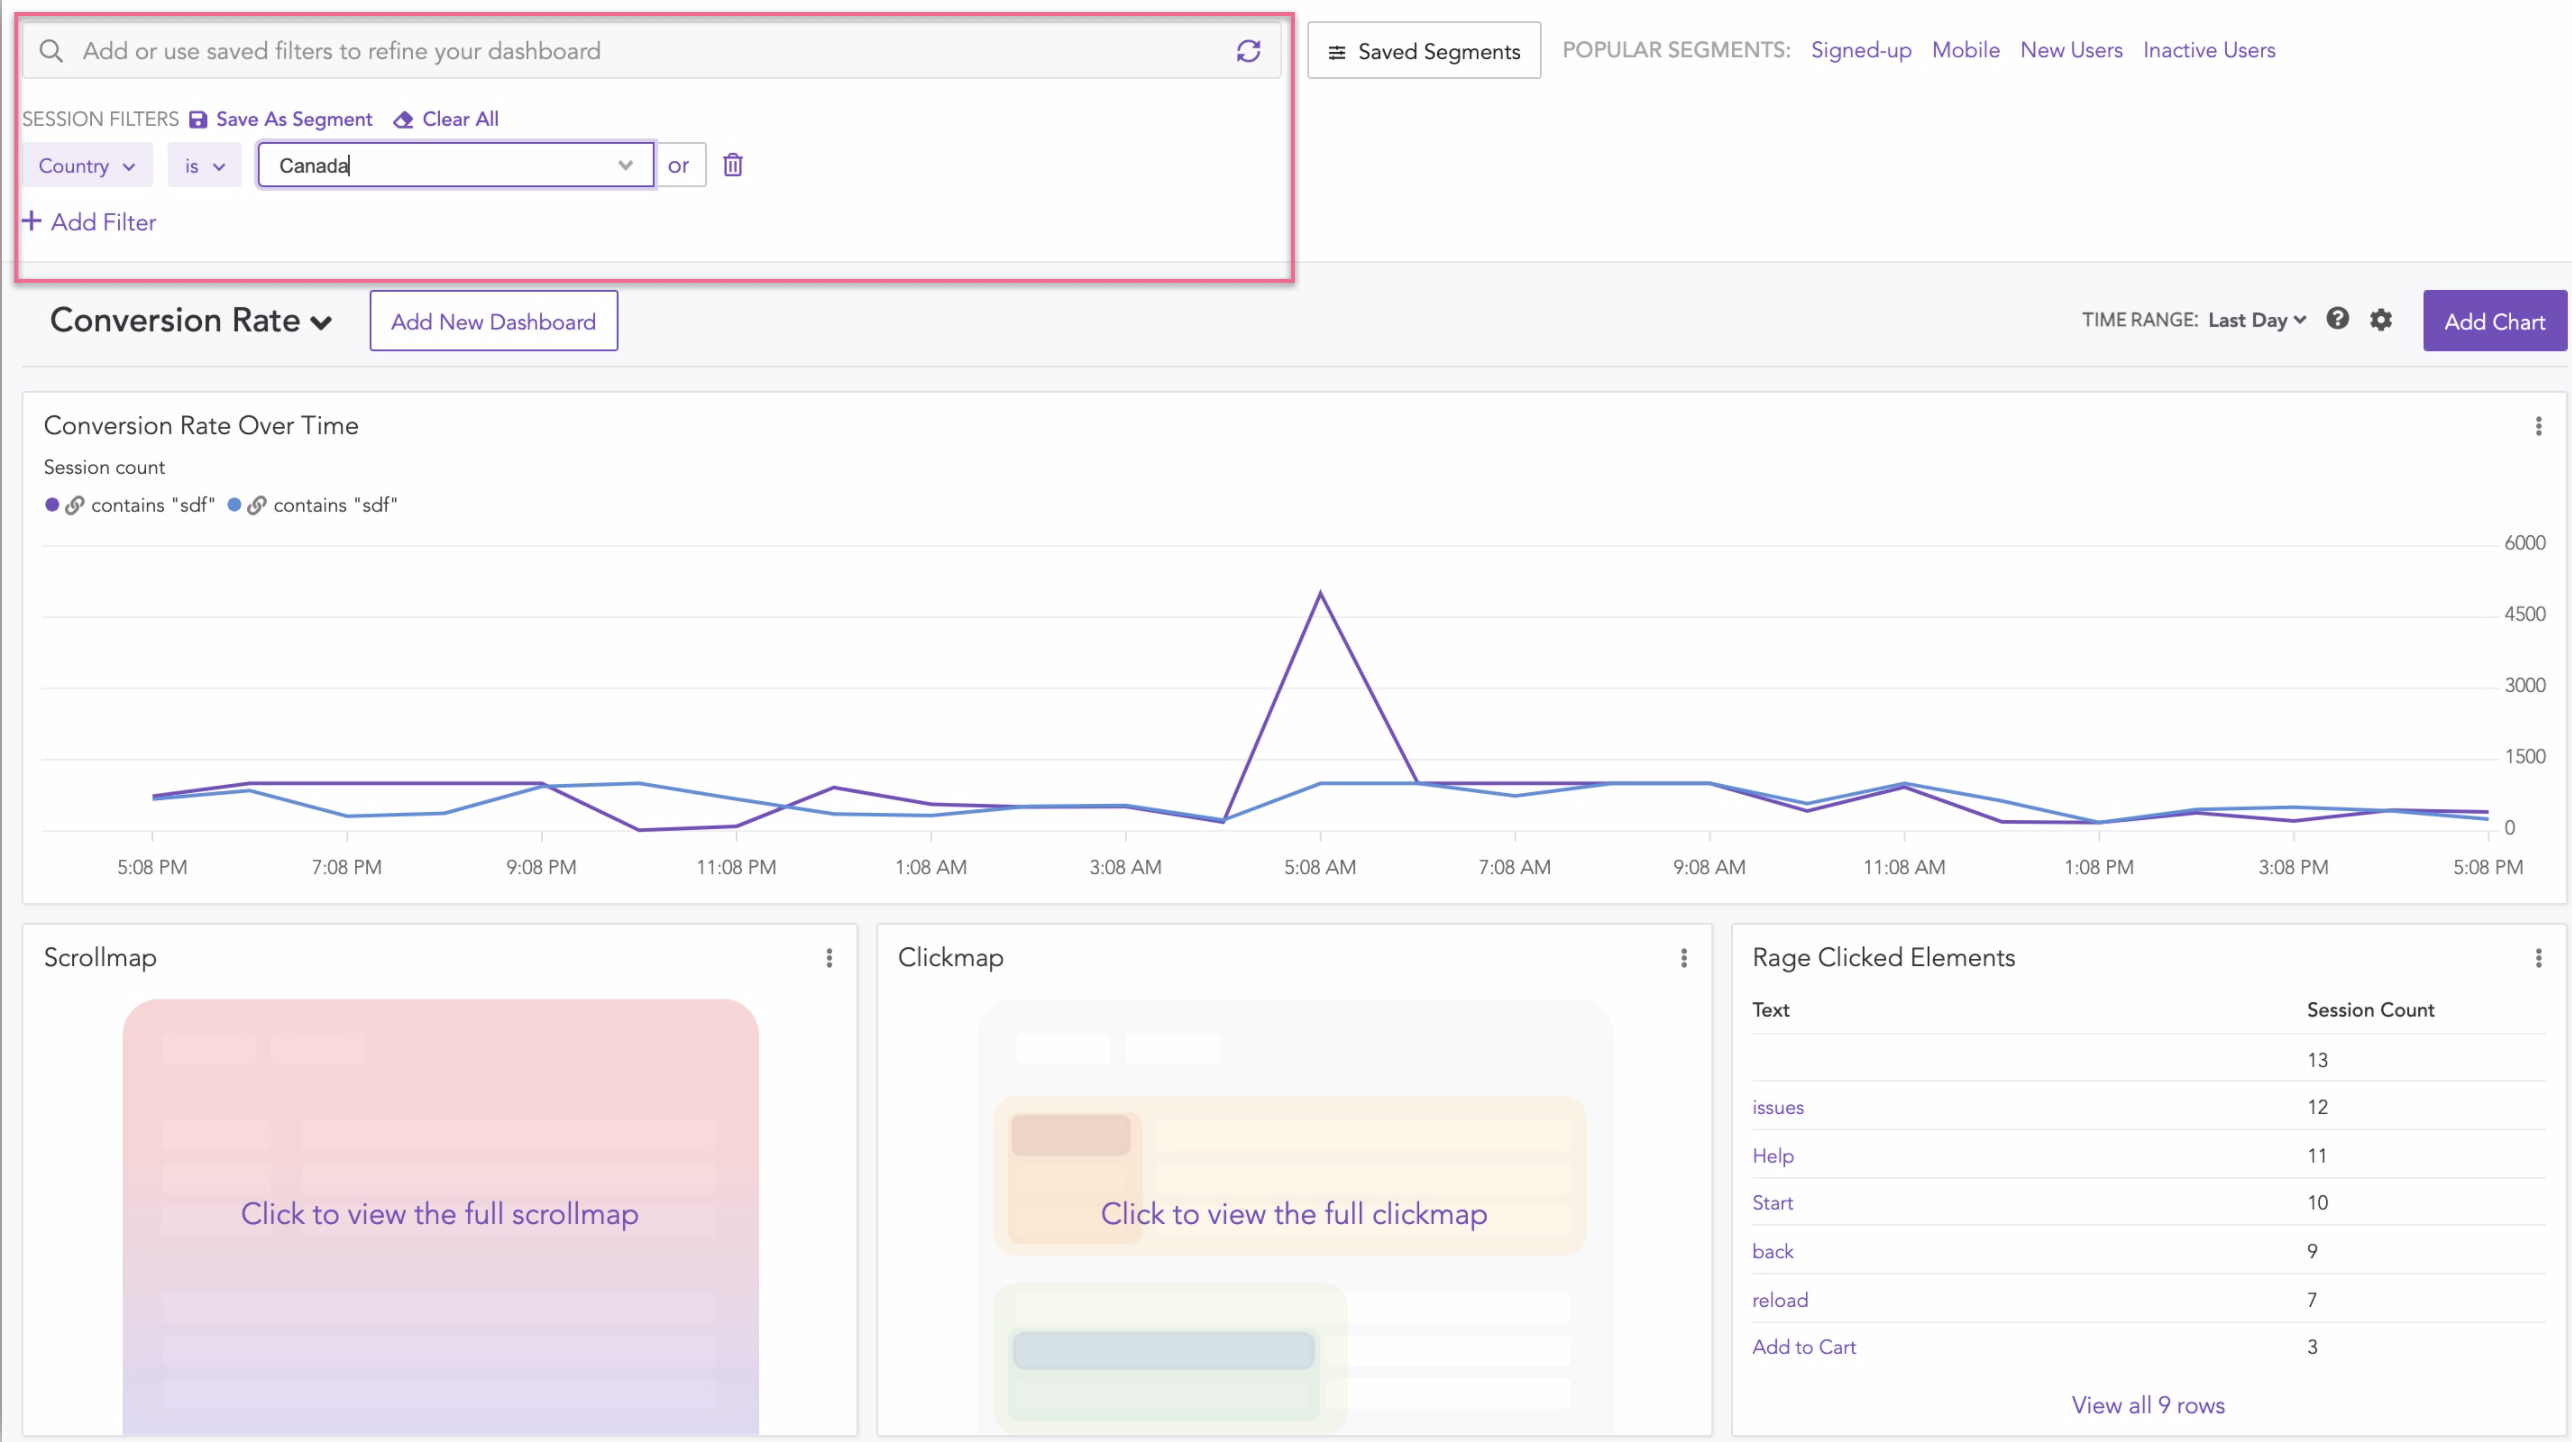Open Rage Clicked Elements options menu
The width and height of the screenshot is (2572, 1442).
pos(2538,958)
